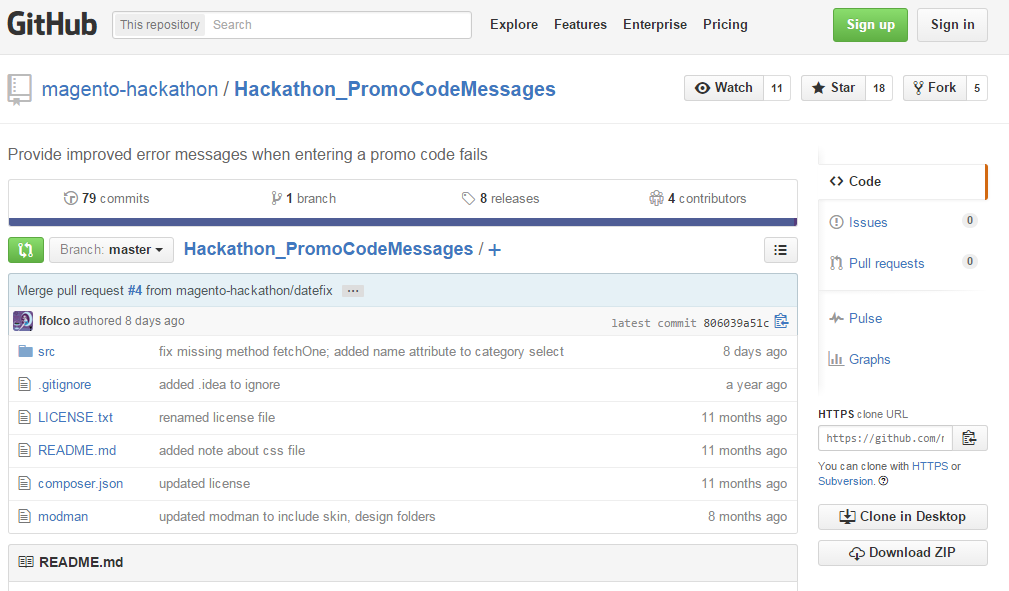This screenshot has height=591, width=1009.
Task: Fork this repository
Action: pos(934,88)
